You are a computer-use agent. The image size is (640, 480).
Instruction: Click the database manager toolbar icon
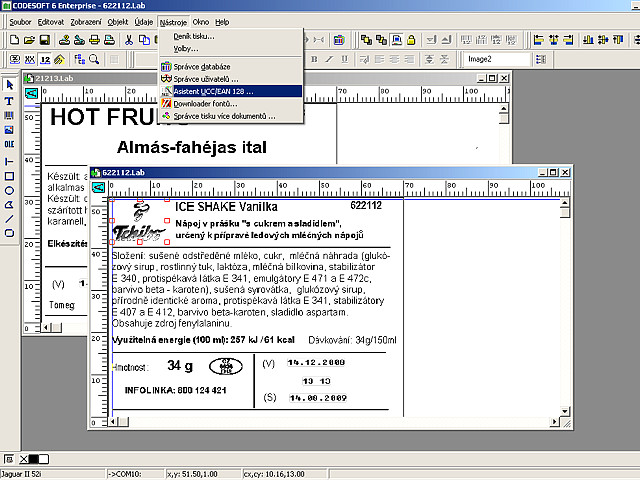339,40
